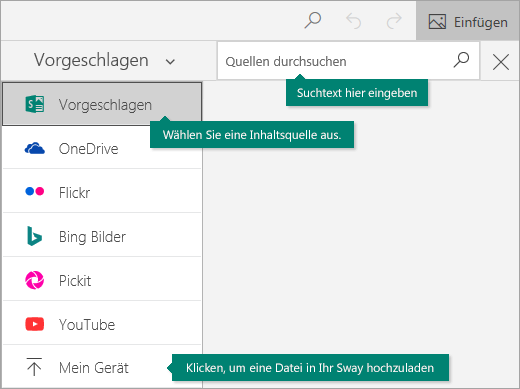Image resolution: width=520 pixels, height=389 pixels.
Task: Expand the Vorgeschlagen source dropdown
Action: click(x=104, y=61)
